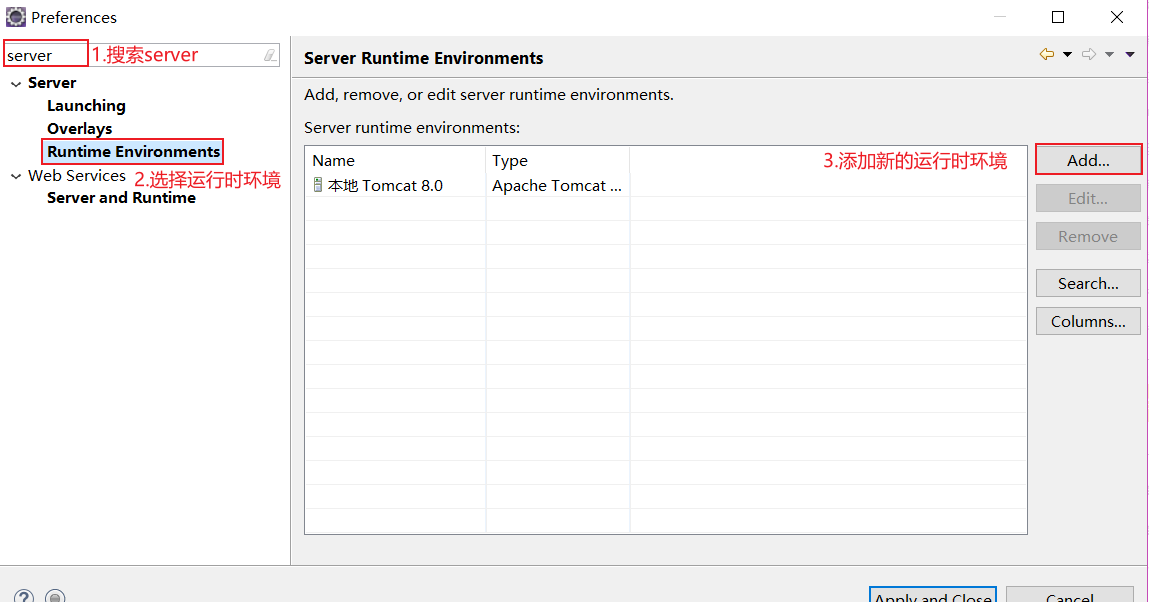The width and height of the screenshot is (1149, 602).
Task: Click the round icon beside the help icon
Action: pos(55,595)
